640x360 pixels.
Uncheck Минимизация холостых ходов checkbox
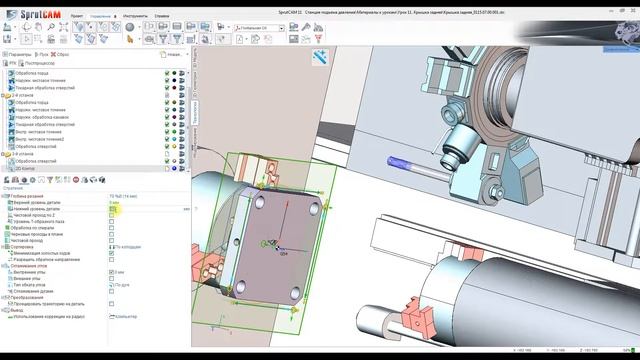[111, 253]
